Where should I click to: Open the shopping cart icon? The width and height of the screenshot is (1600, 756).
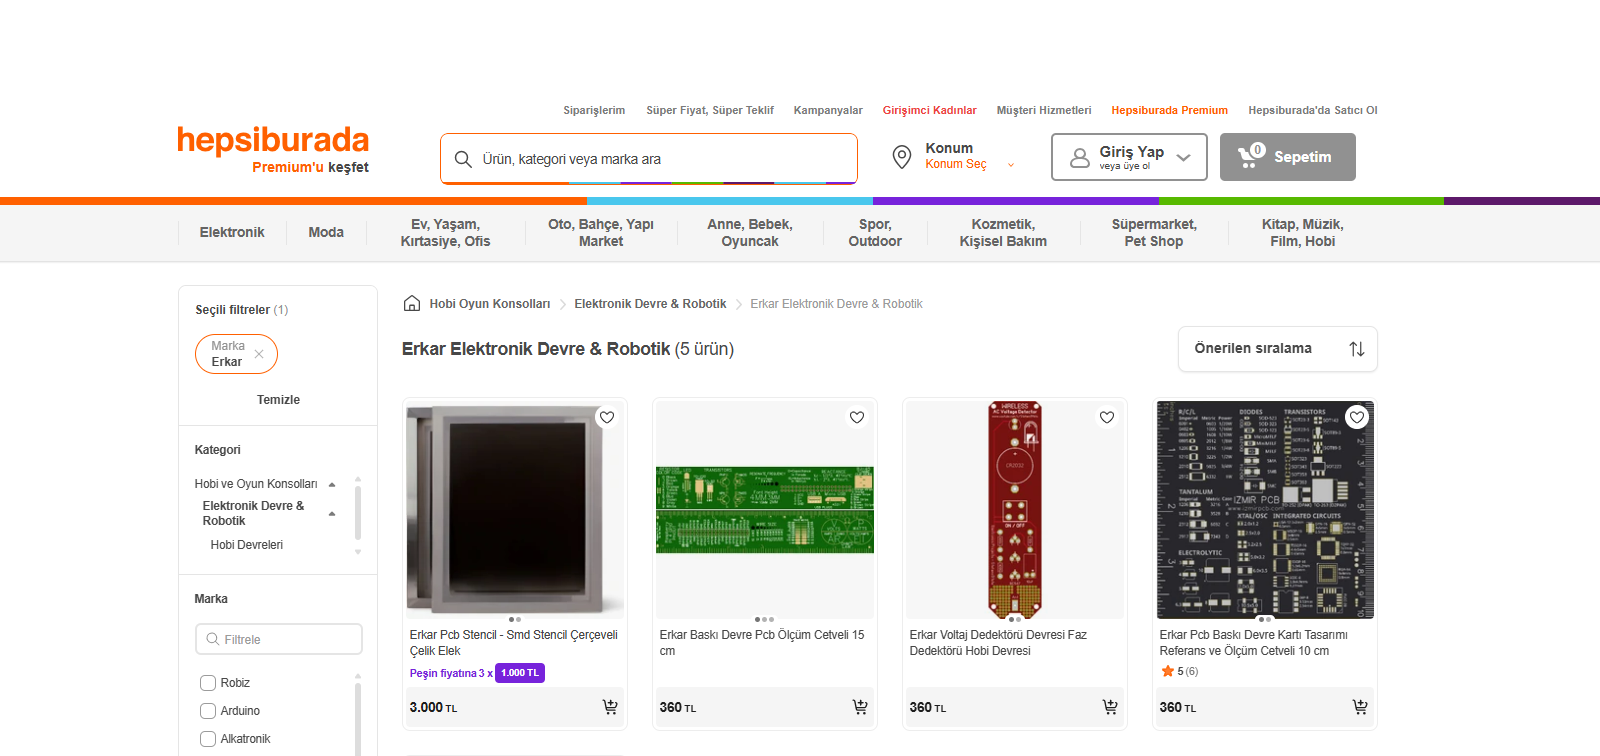point(1250,155)
